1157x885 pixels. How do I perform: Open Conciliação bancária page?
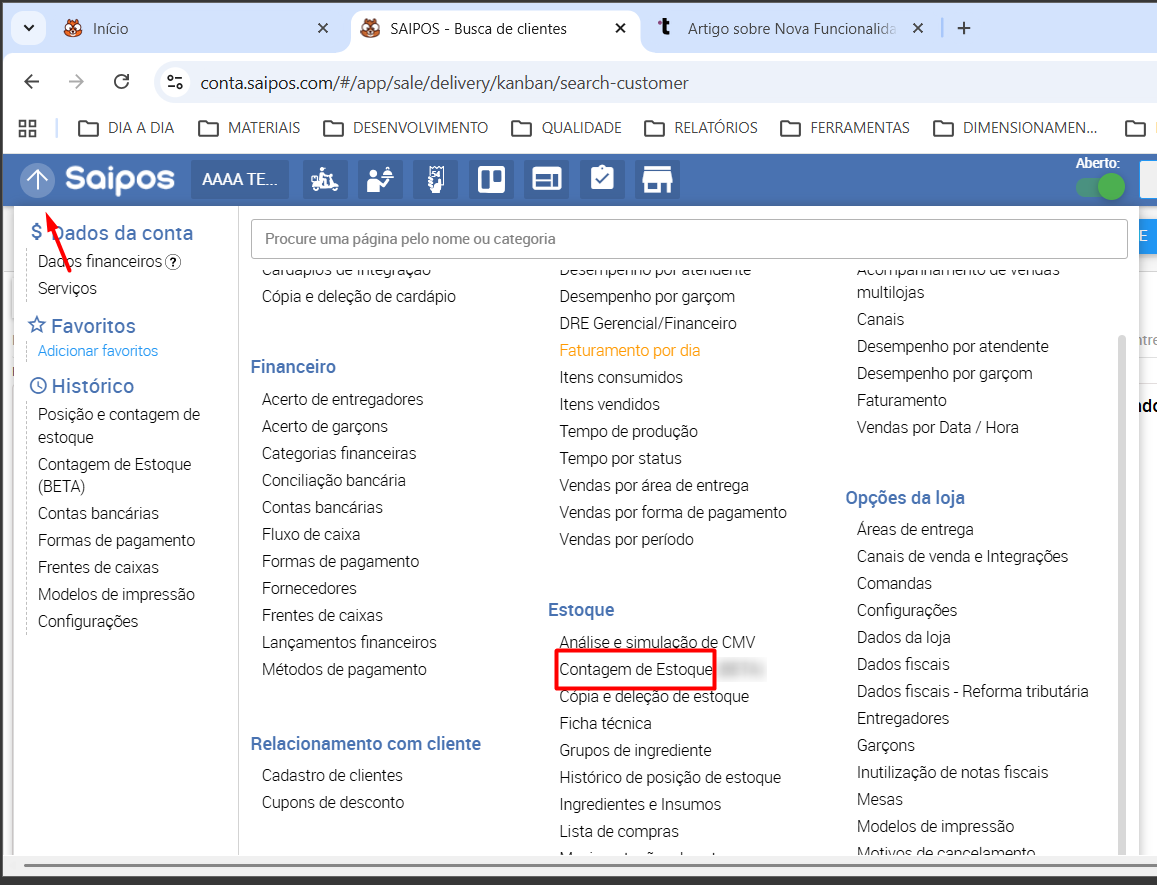[x=334, y=481]
